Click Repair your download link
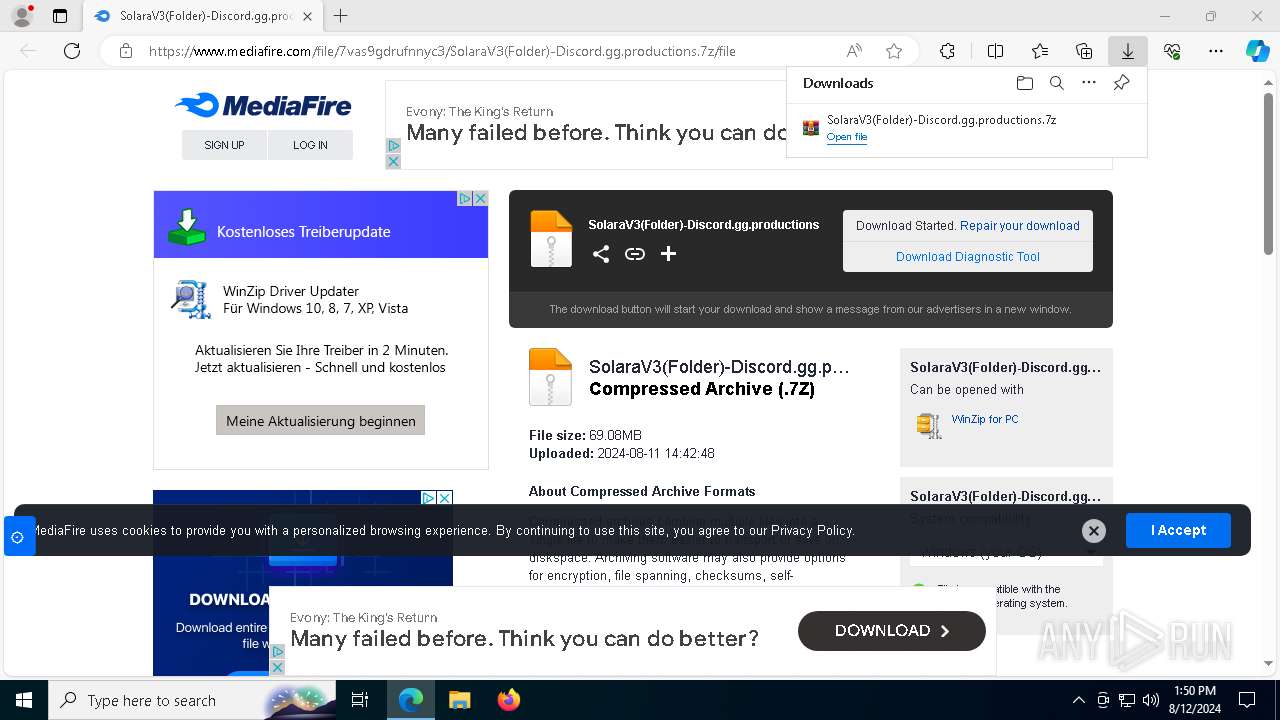 tap(1020, 226)
